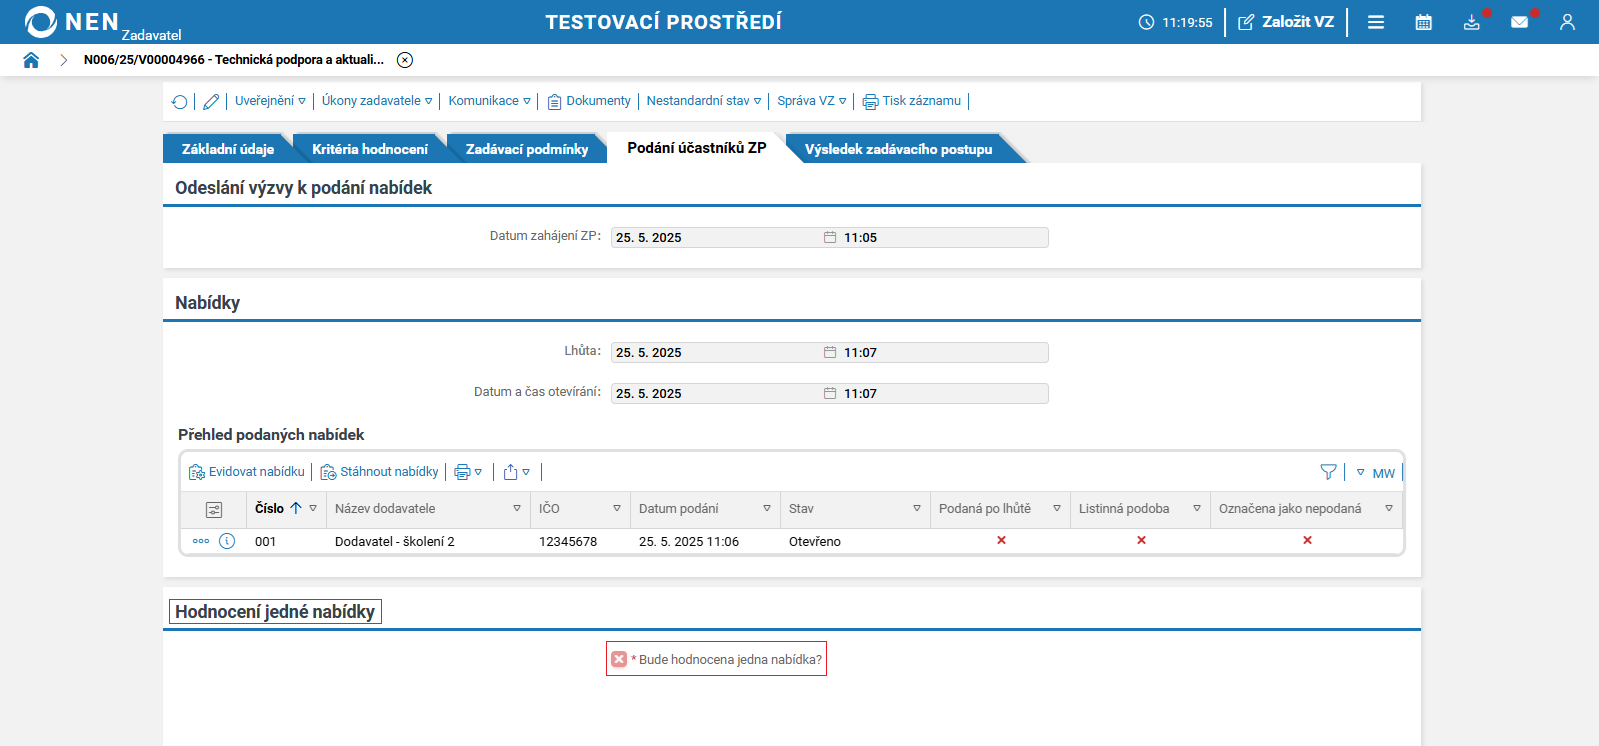Click the Lhůta date input field

[x=715, y=353]
